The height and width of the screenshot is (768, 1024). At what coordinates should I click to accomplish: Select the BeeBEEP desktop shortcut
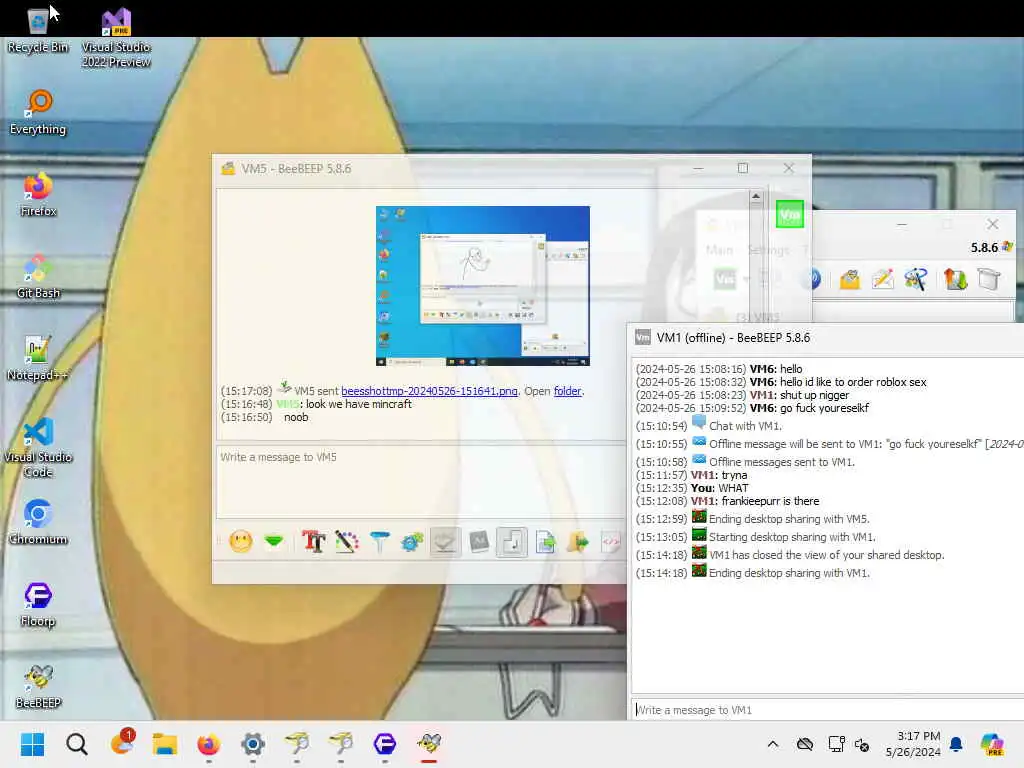click(38, 687)
